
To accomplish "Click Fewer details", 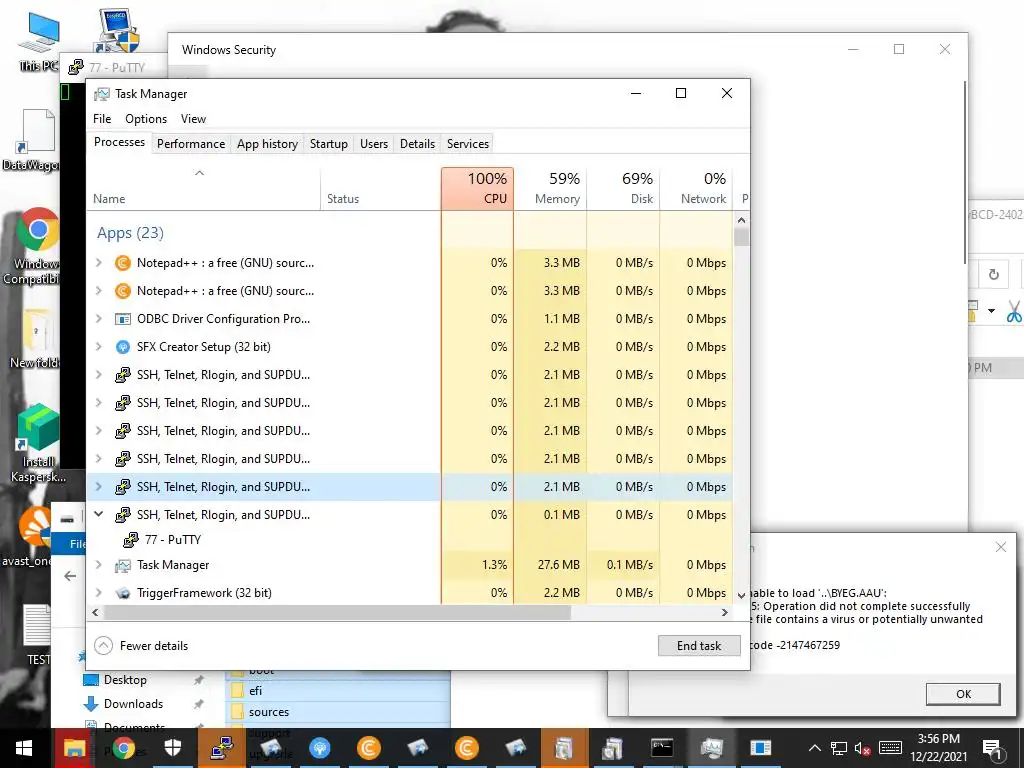I will coord(142,646).
